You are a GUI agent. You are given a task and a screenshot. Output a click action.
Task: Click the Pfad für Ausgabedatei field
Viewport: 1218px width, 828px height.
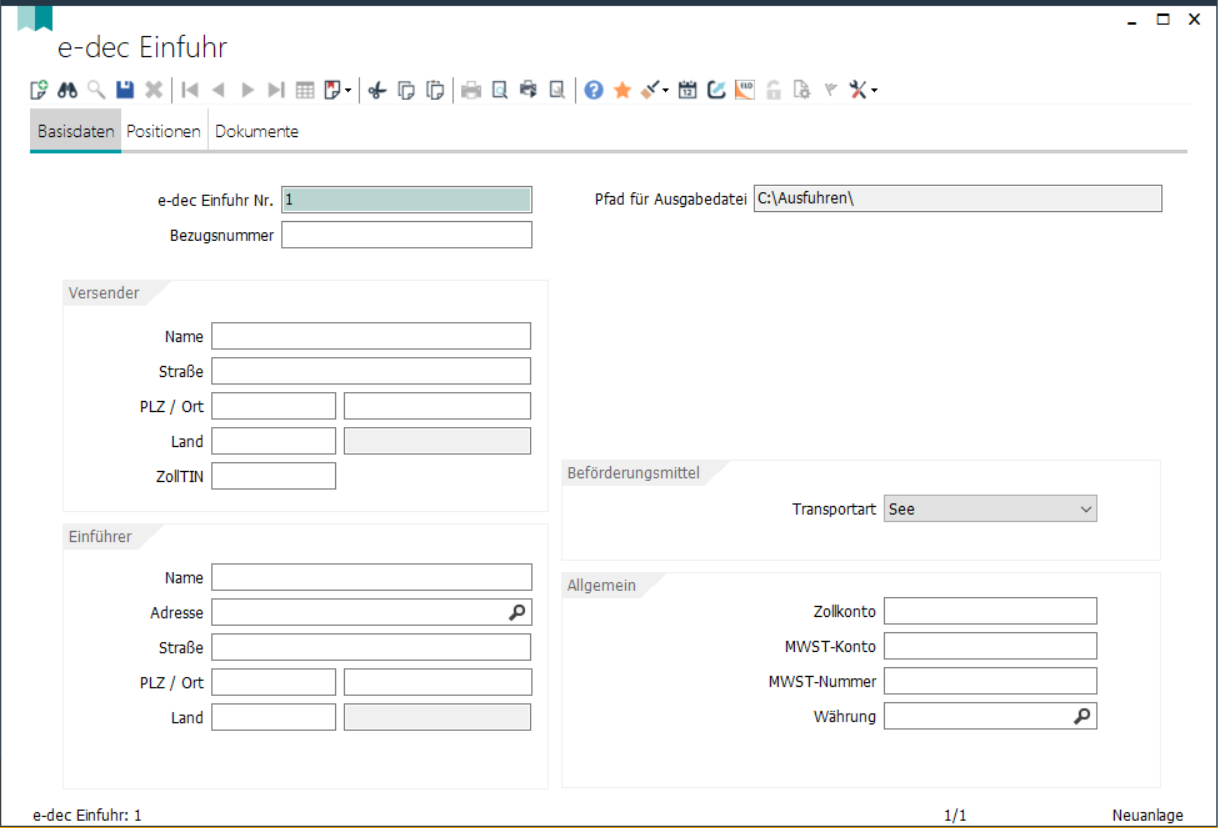(x=958, y=198)
